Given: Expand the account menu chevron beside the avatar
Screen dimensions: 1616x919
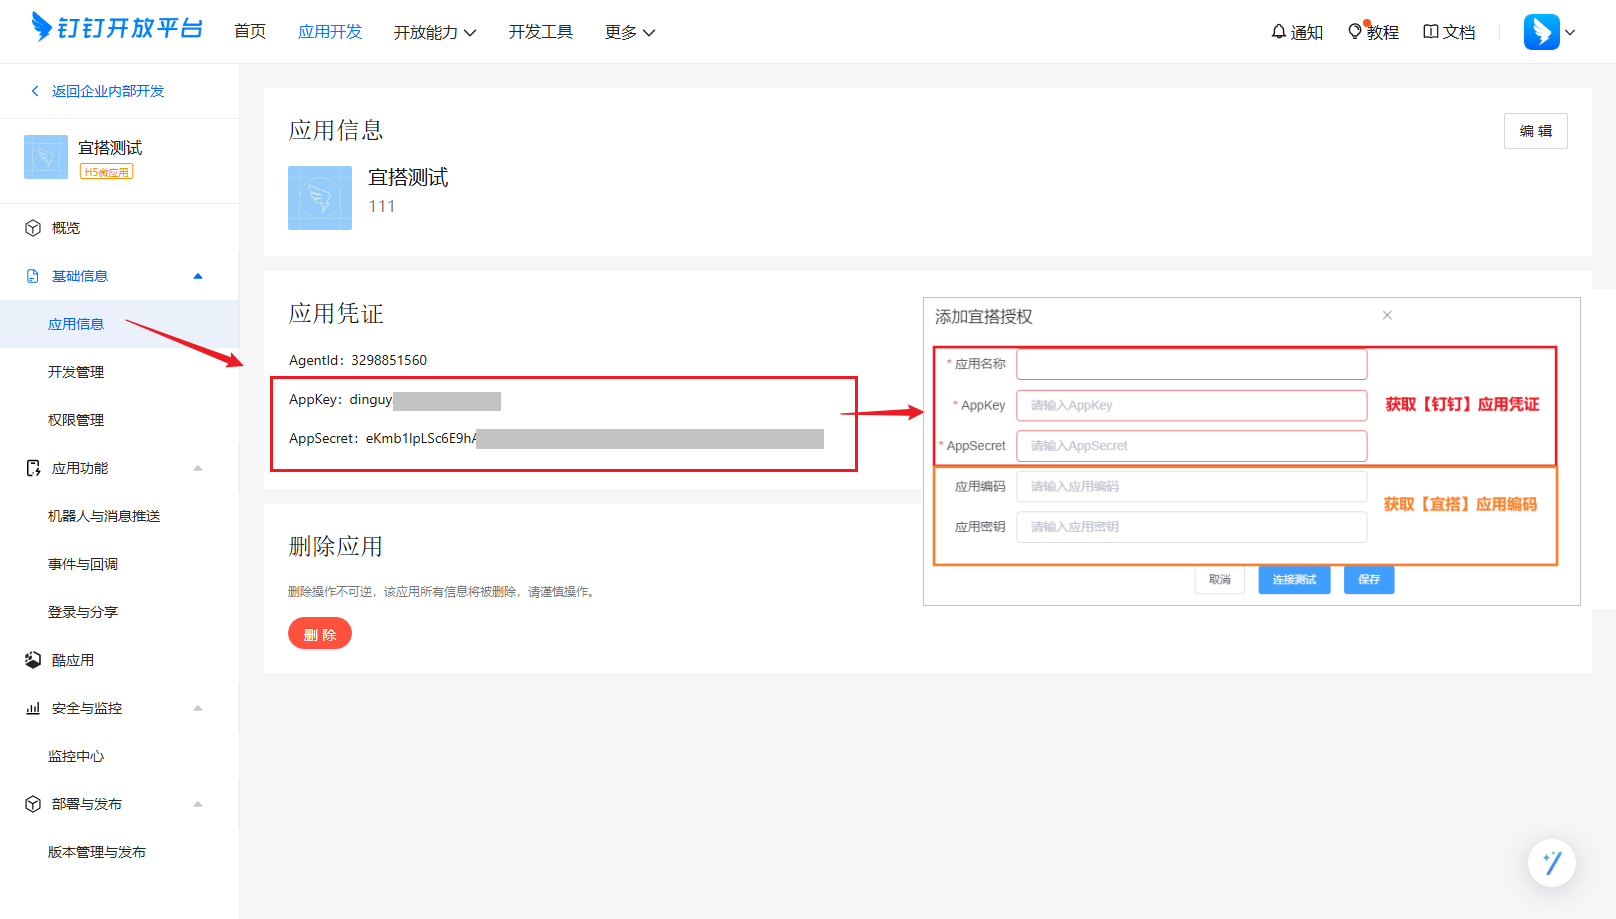Looking at the screenshot, I should [x=1570, y=32].
